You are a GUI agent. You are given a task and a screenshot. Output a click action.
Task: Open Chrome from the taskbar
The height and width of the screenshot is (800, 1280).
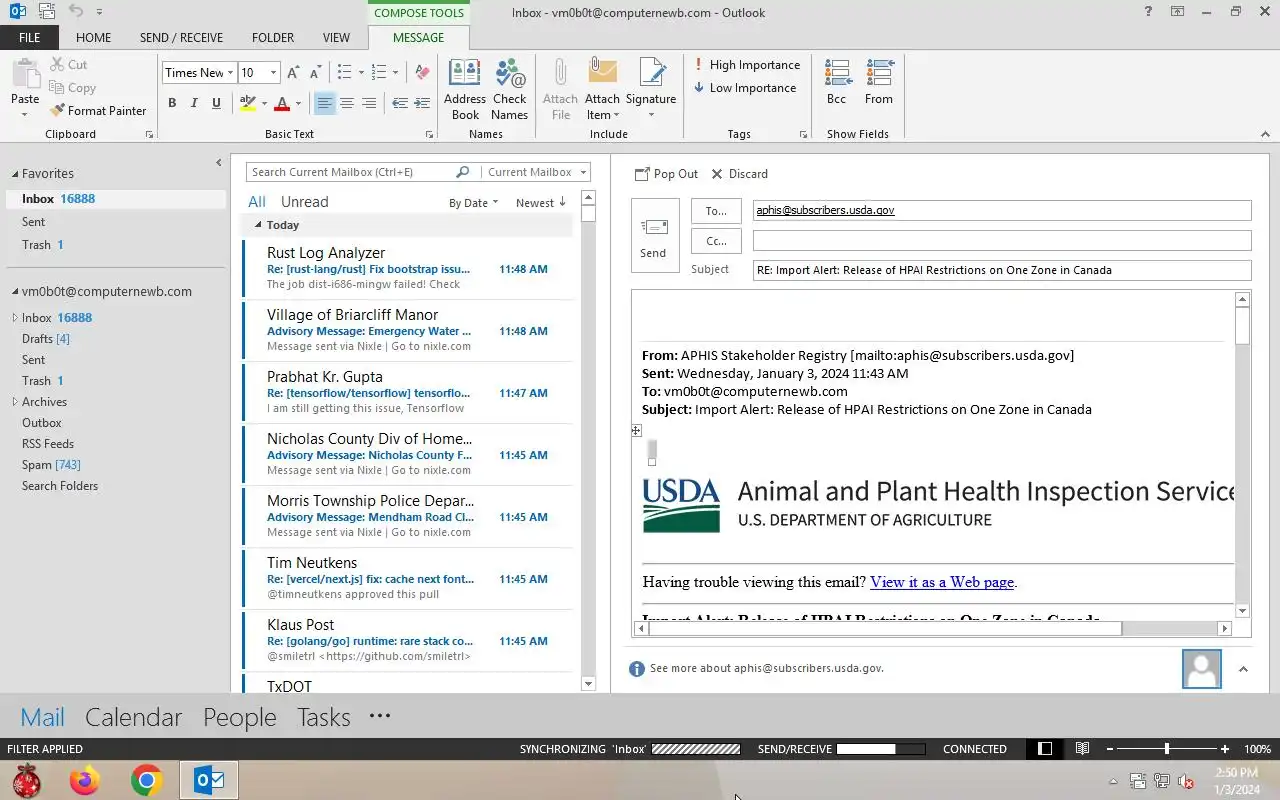147,781
